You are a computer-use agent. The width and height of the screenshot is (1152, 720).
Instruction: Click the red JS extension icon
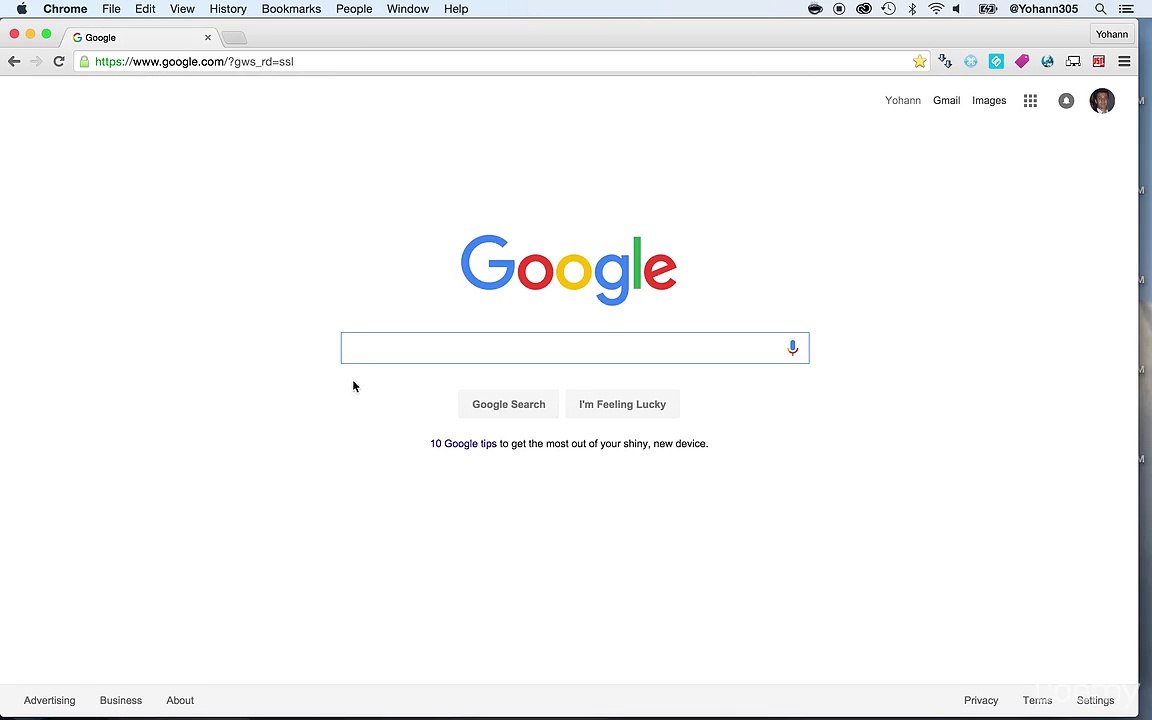coord(1099,62)
